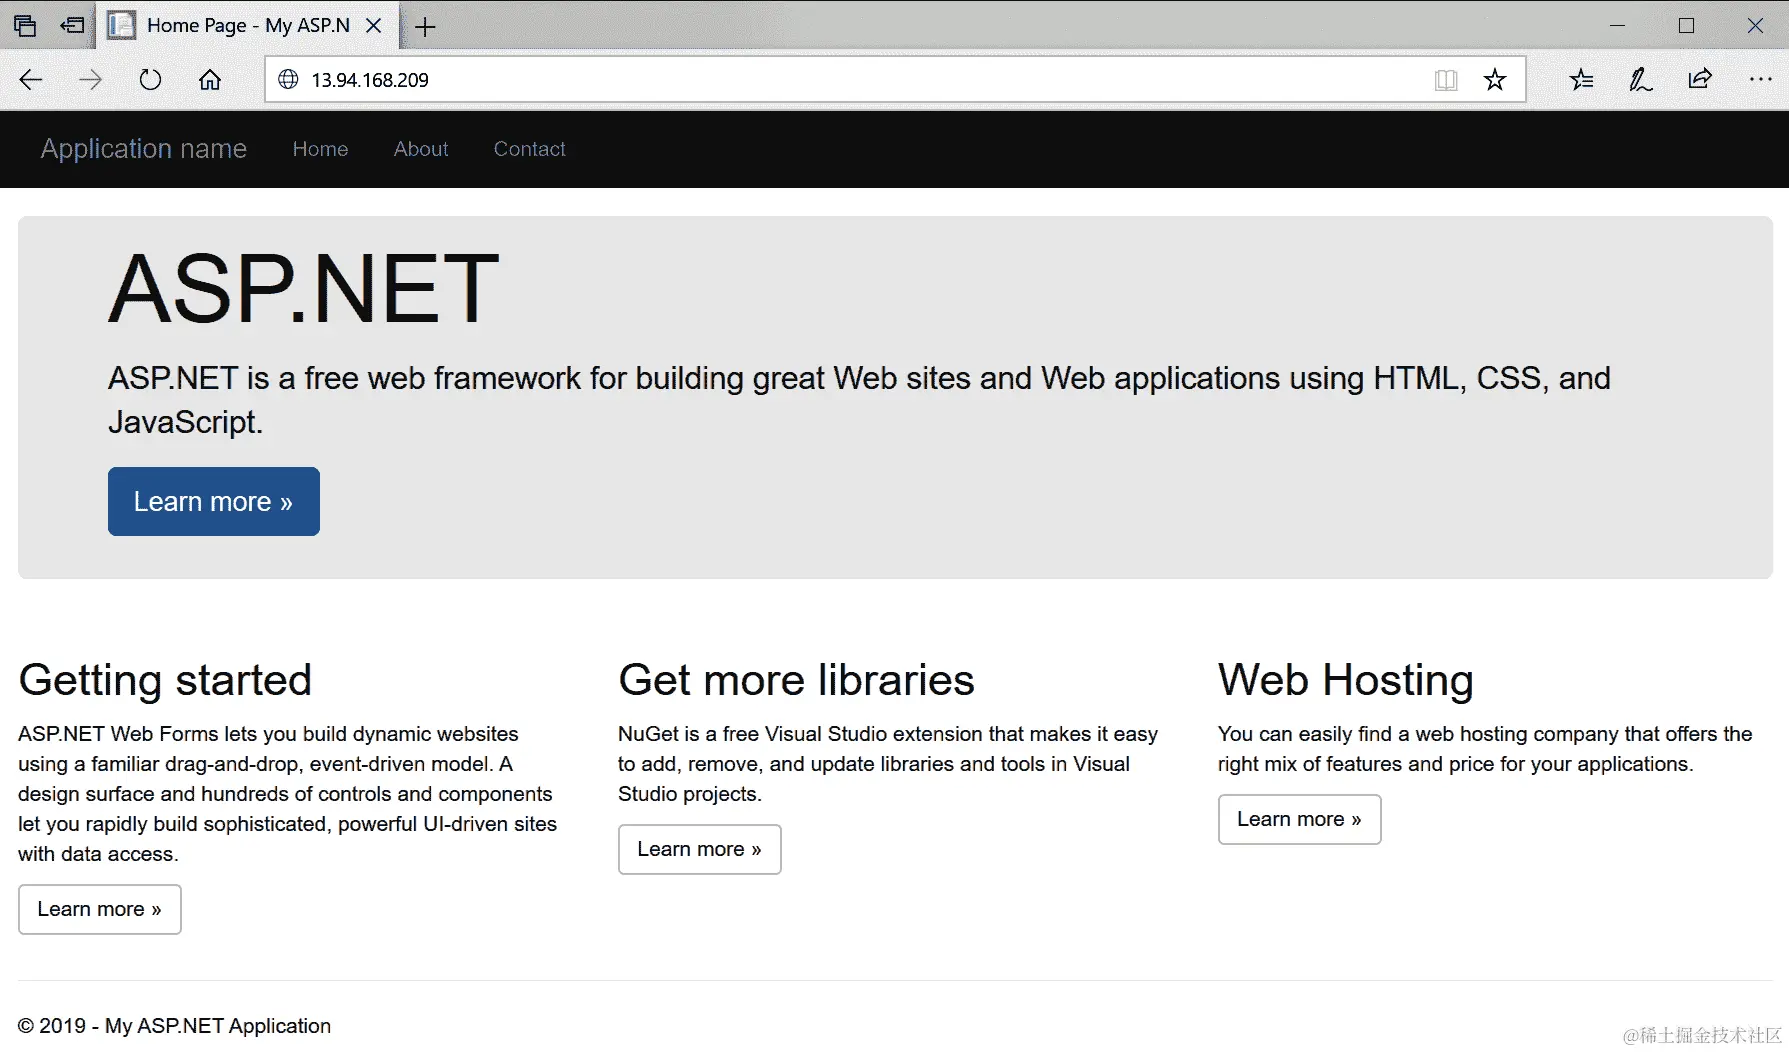Close the browser window

click(1755, 26)
